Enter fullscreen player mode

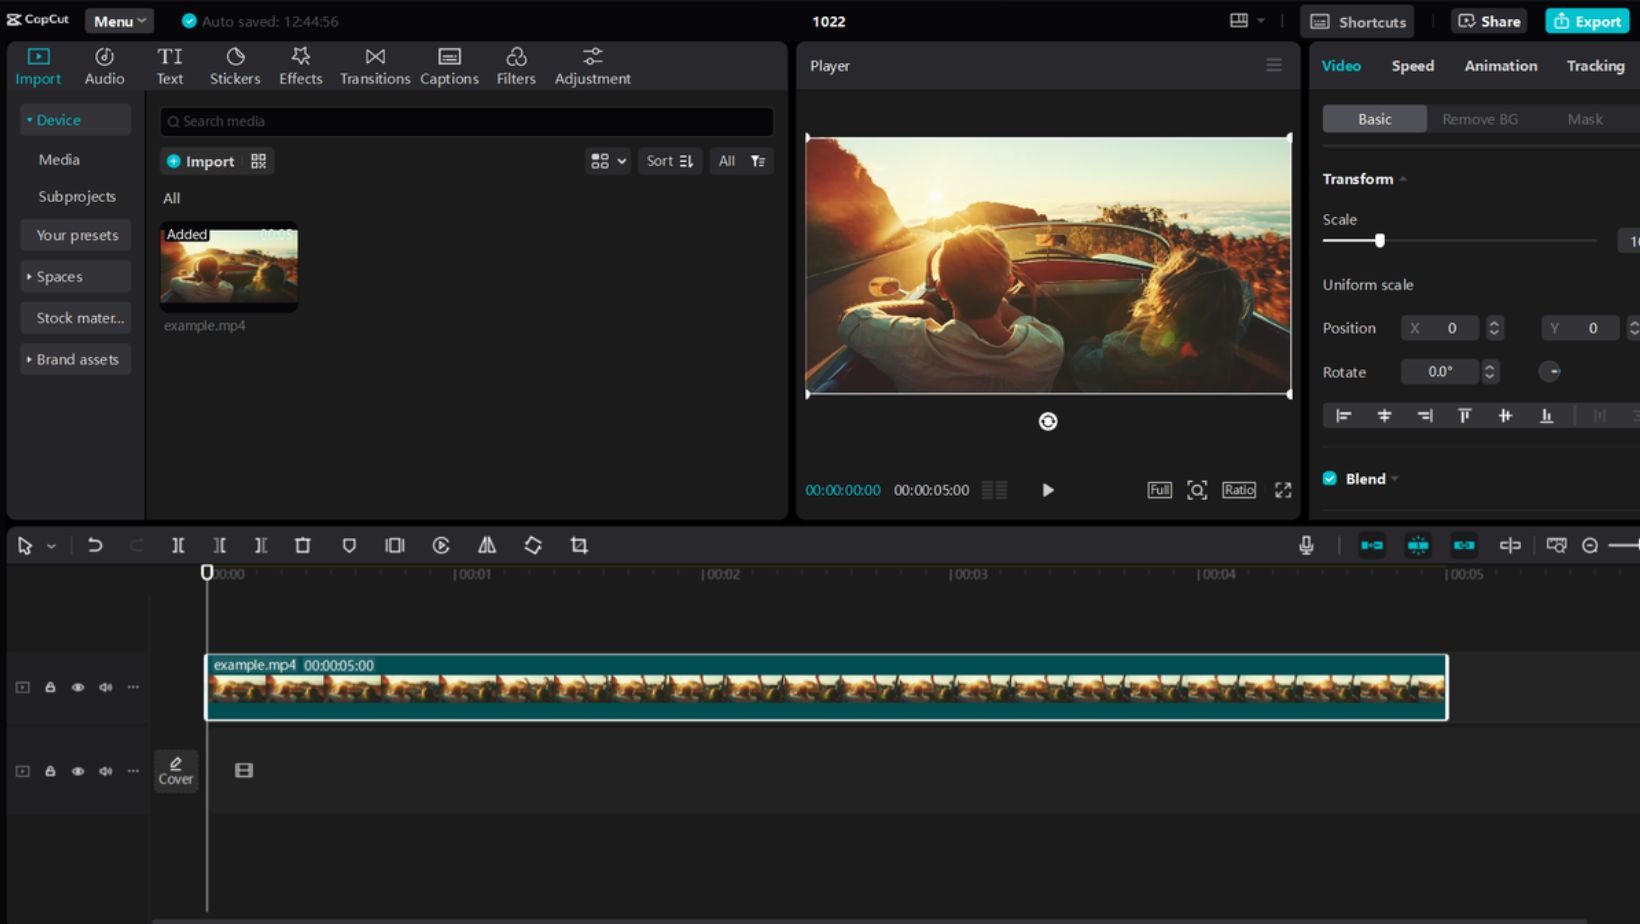point(1283,490)
